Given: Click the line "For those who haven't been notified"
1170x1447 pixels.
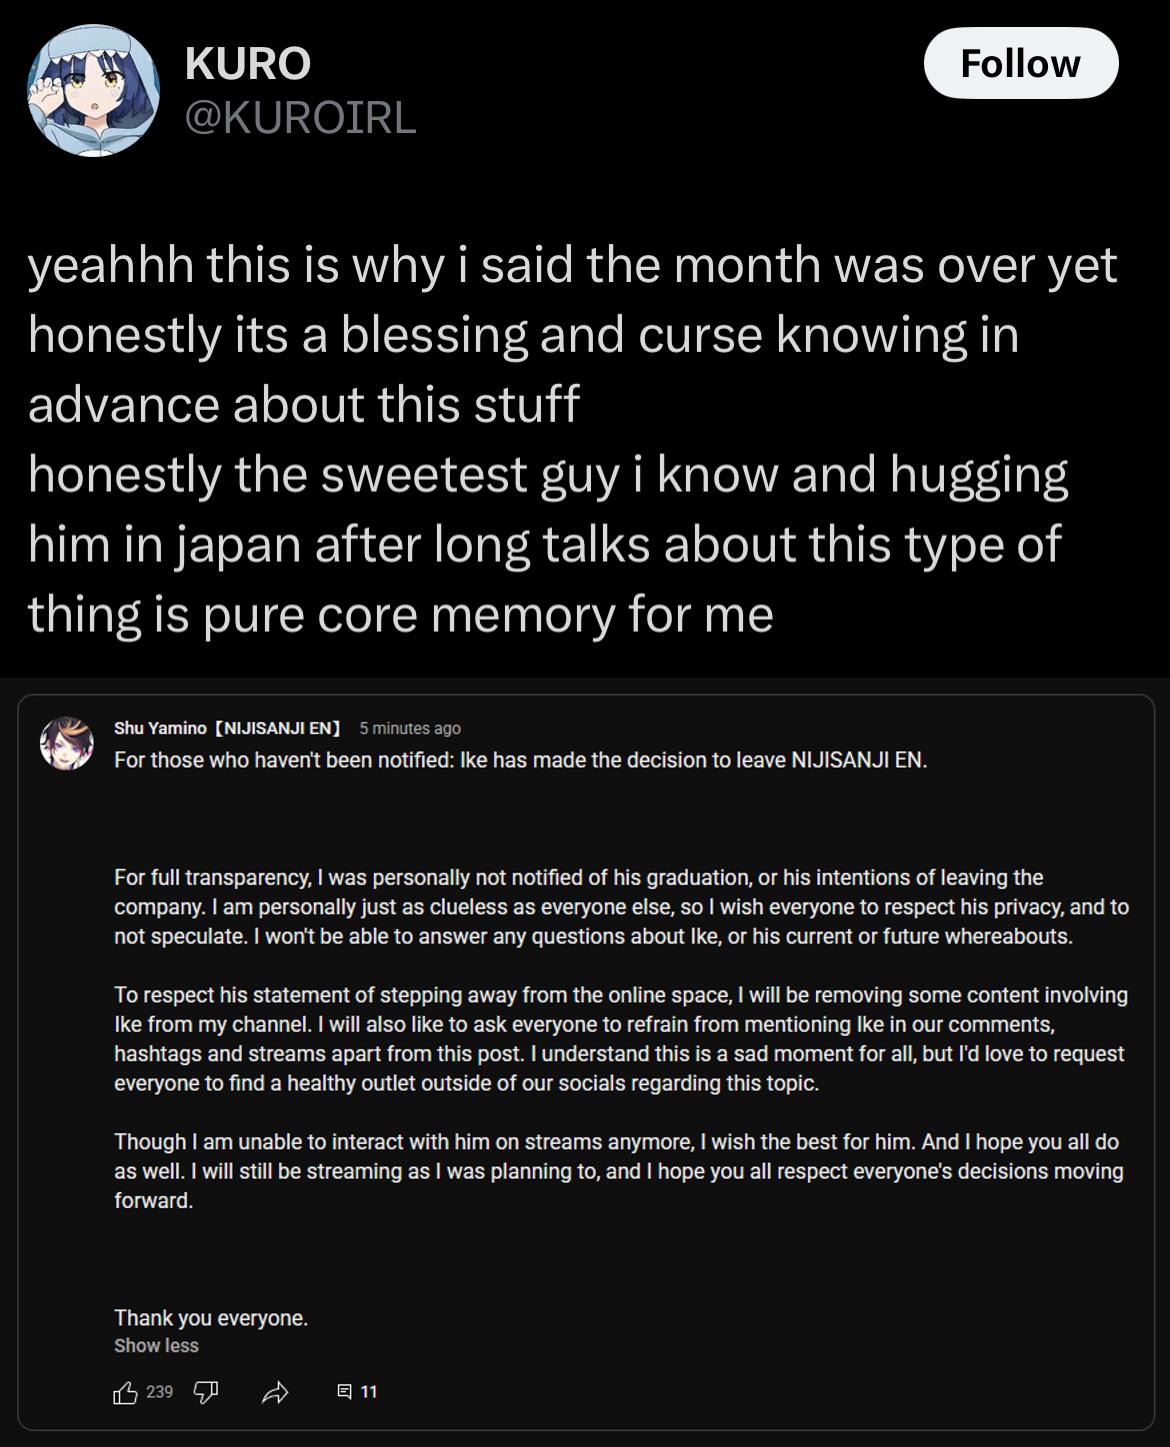Looking at the screenshot, I should pyautogui.click(x=520, y=760).
